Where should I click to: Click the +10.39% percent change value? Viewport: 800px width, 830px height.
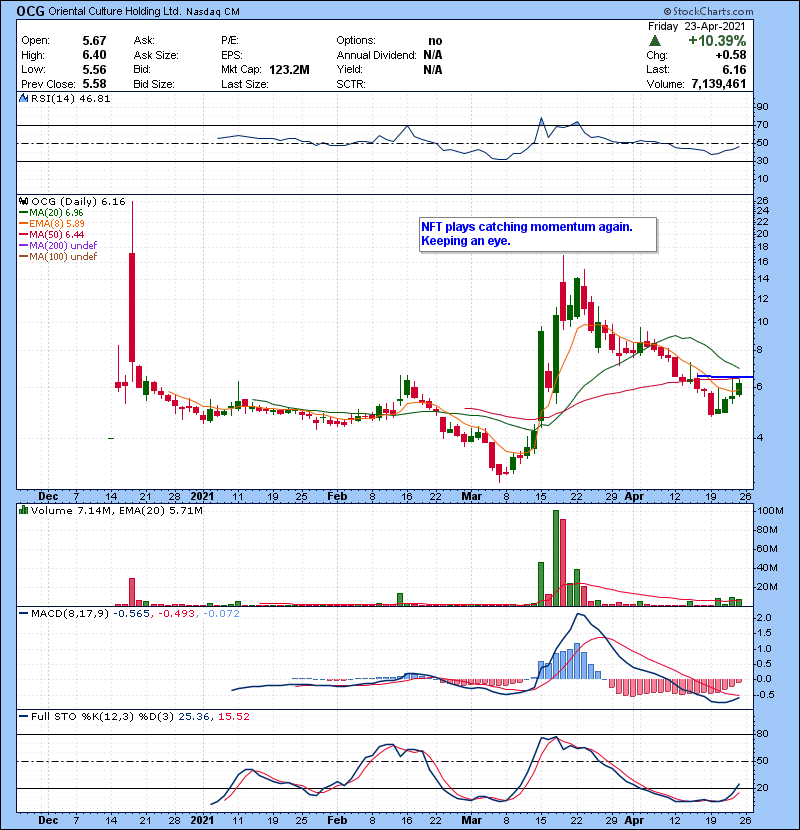[717, 41]
